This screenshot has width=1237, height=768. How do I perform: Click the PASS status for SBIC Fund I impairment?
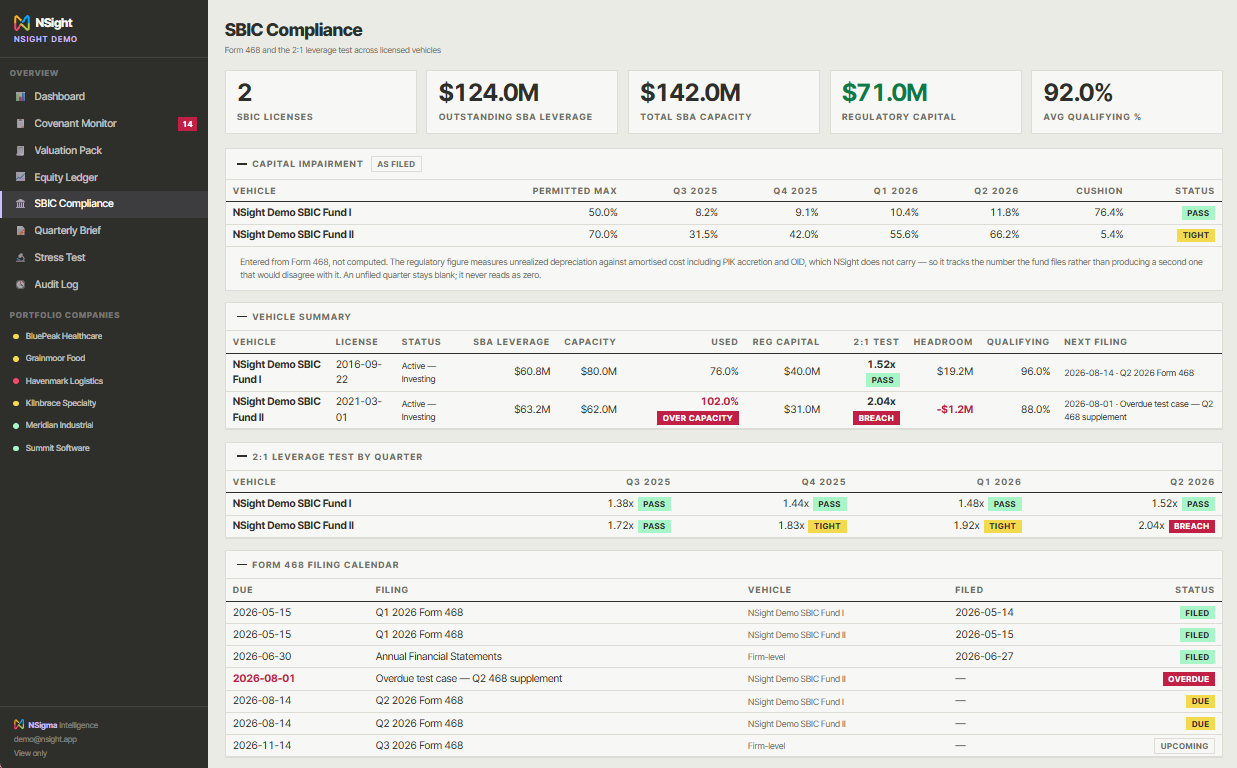pyautogui.click(x=1198, y=213)
